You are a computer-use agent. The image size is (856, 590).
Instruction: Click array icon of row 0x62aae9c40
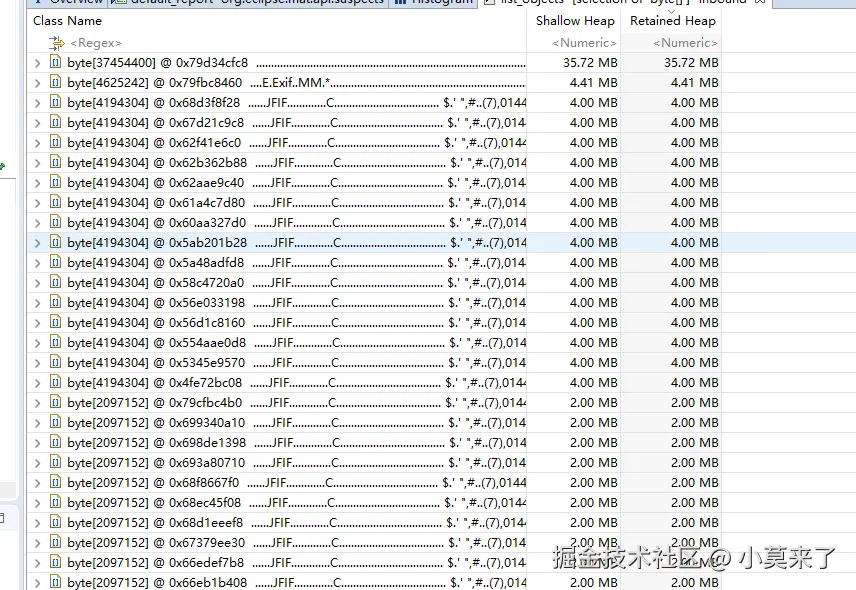tap(55, 182)
